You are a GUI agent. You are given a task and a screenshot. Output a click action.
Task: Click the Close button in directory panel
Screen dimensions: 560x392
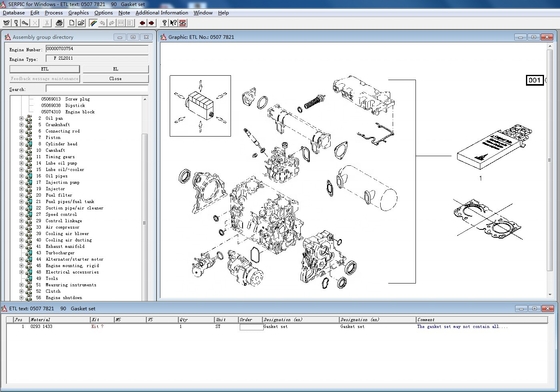pos(115,79)
